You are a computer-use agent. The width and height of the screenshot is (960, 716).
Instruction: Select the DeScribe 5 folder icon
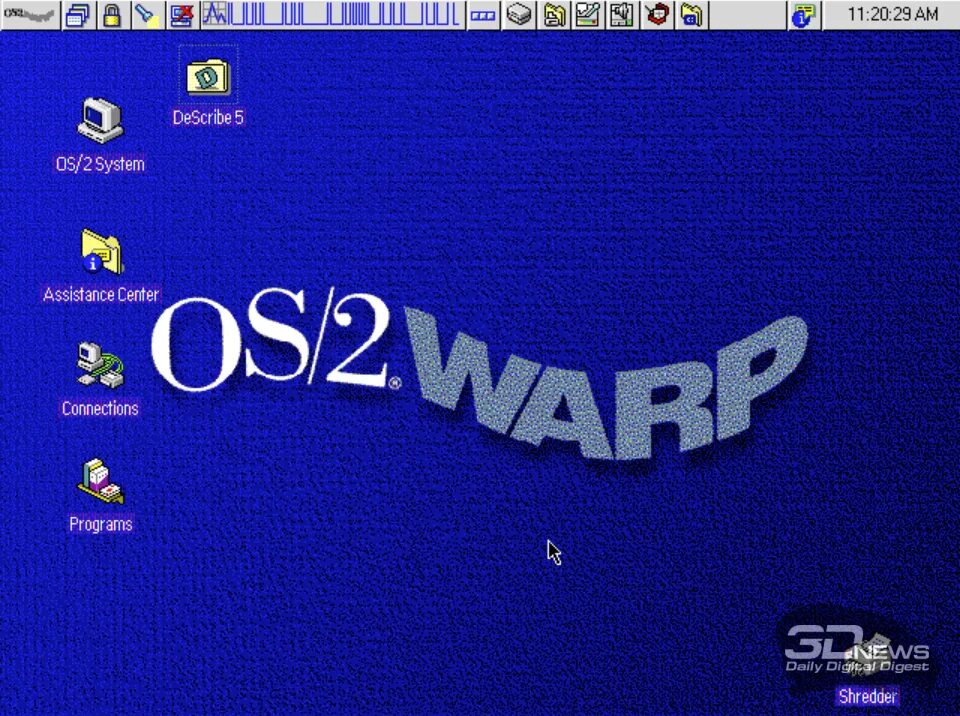[x=208, y=76]
